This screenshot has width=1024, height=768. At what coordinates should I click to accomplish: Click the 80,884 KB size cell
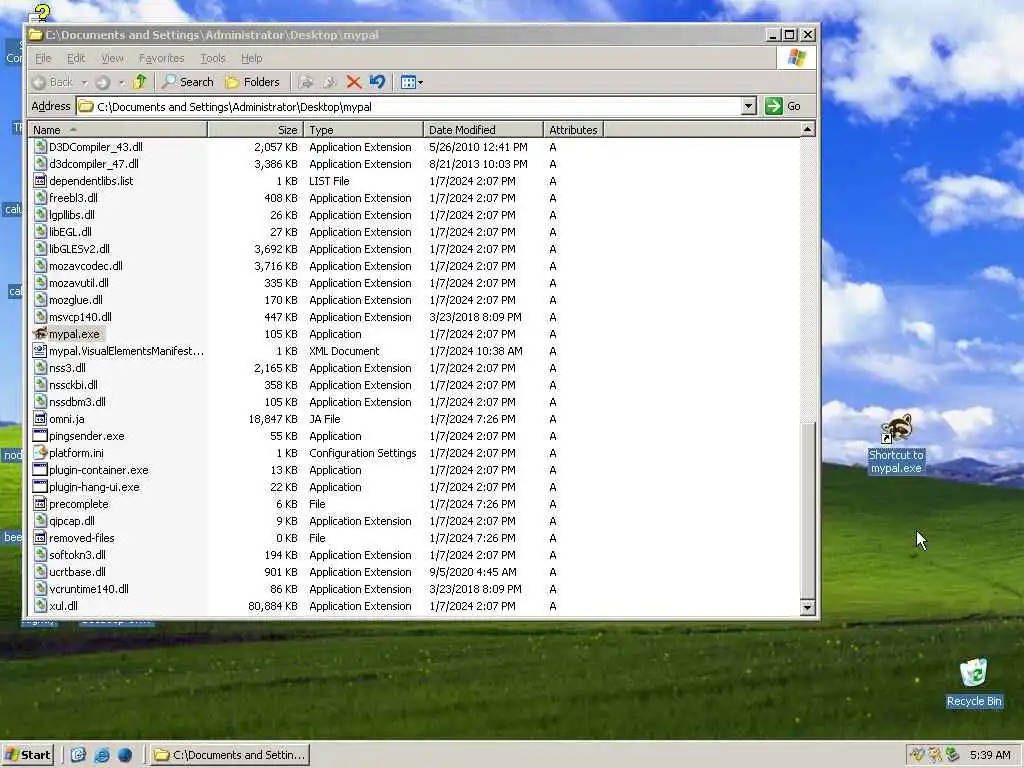[x=273, y=605]
